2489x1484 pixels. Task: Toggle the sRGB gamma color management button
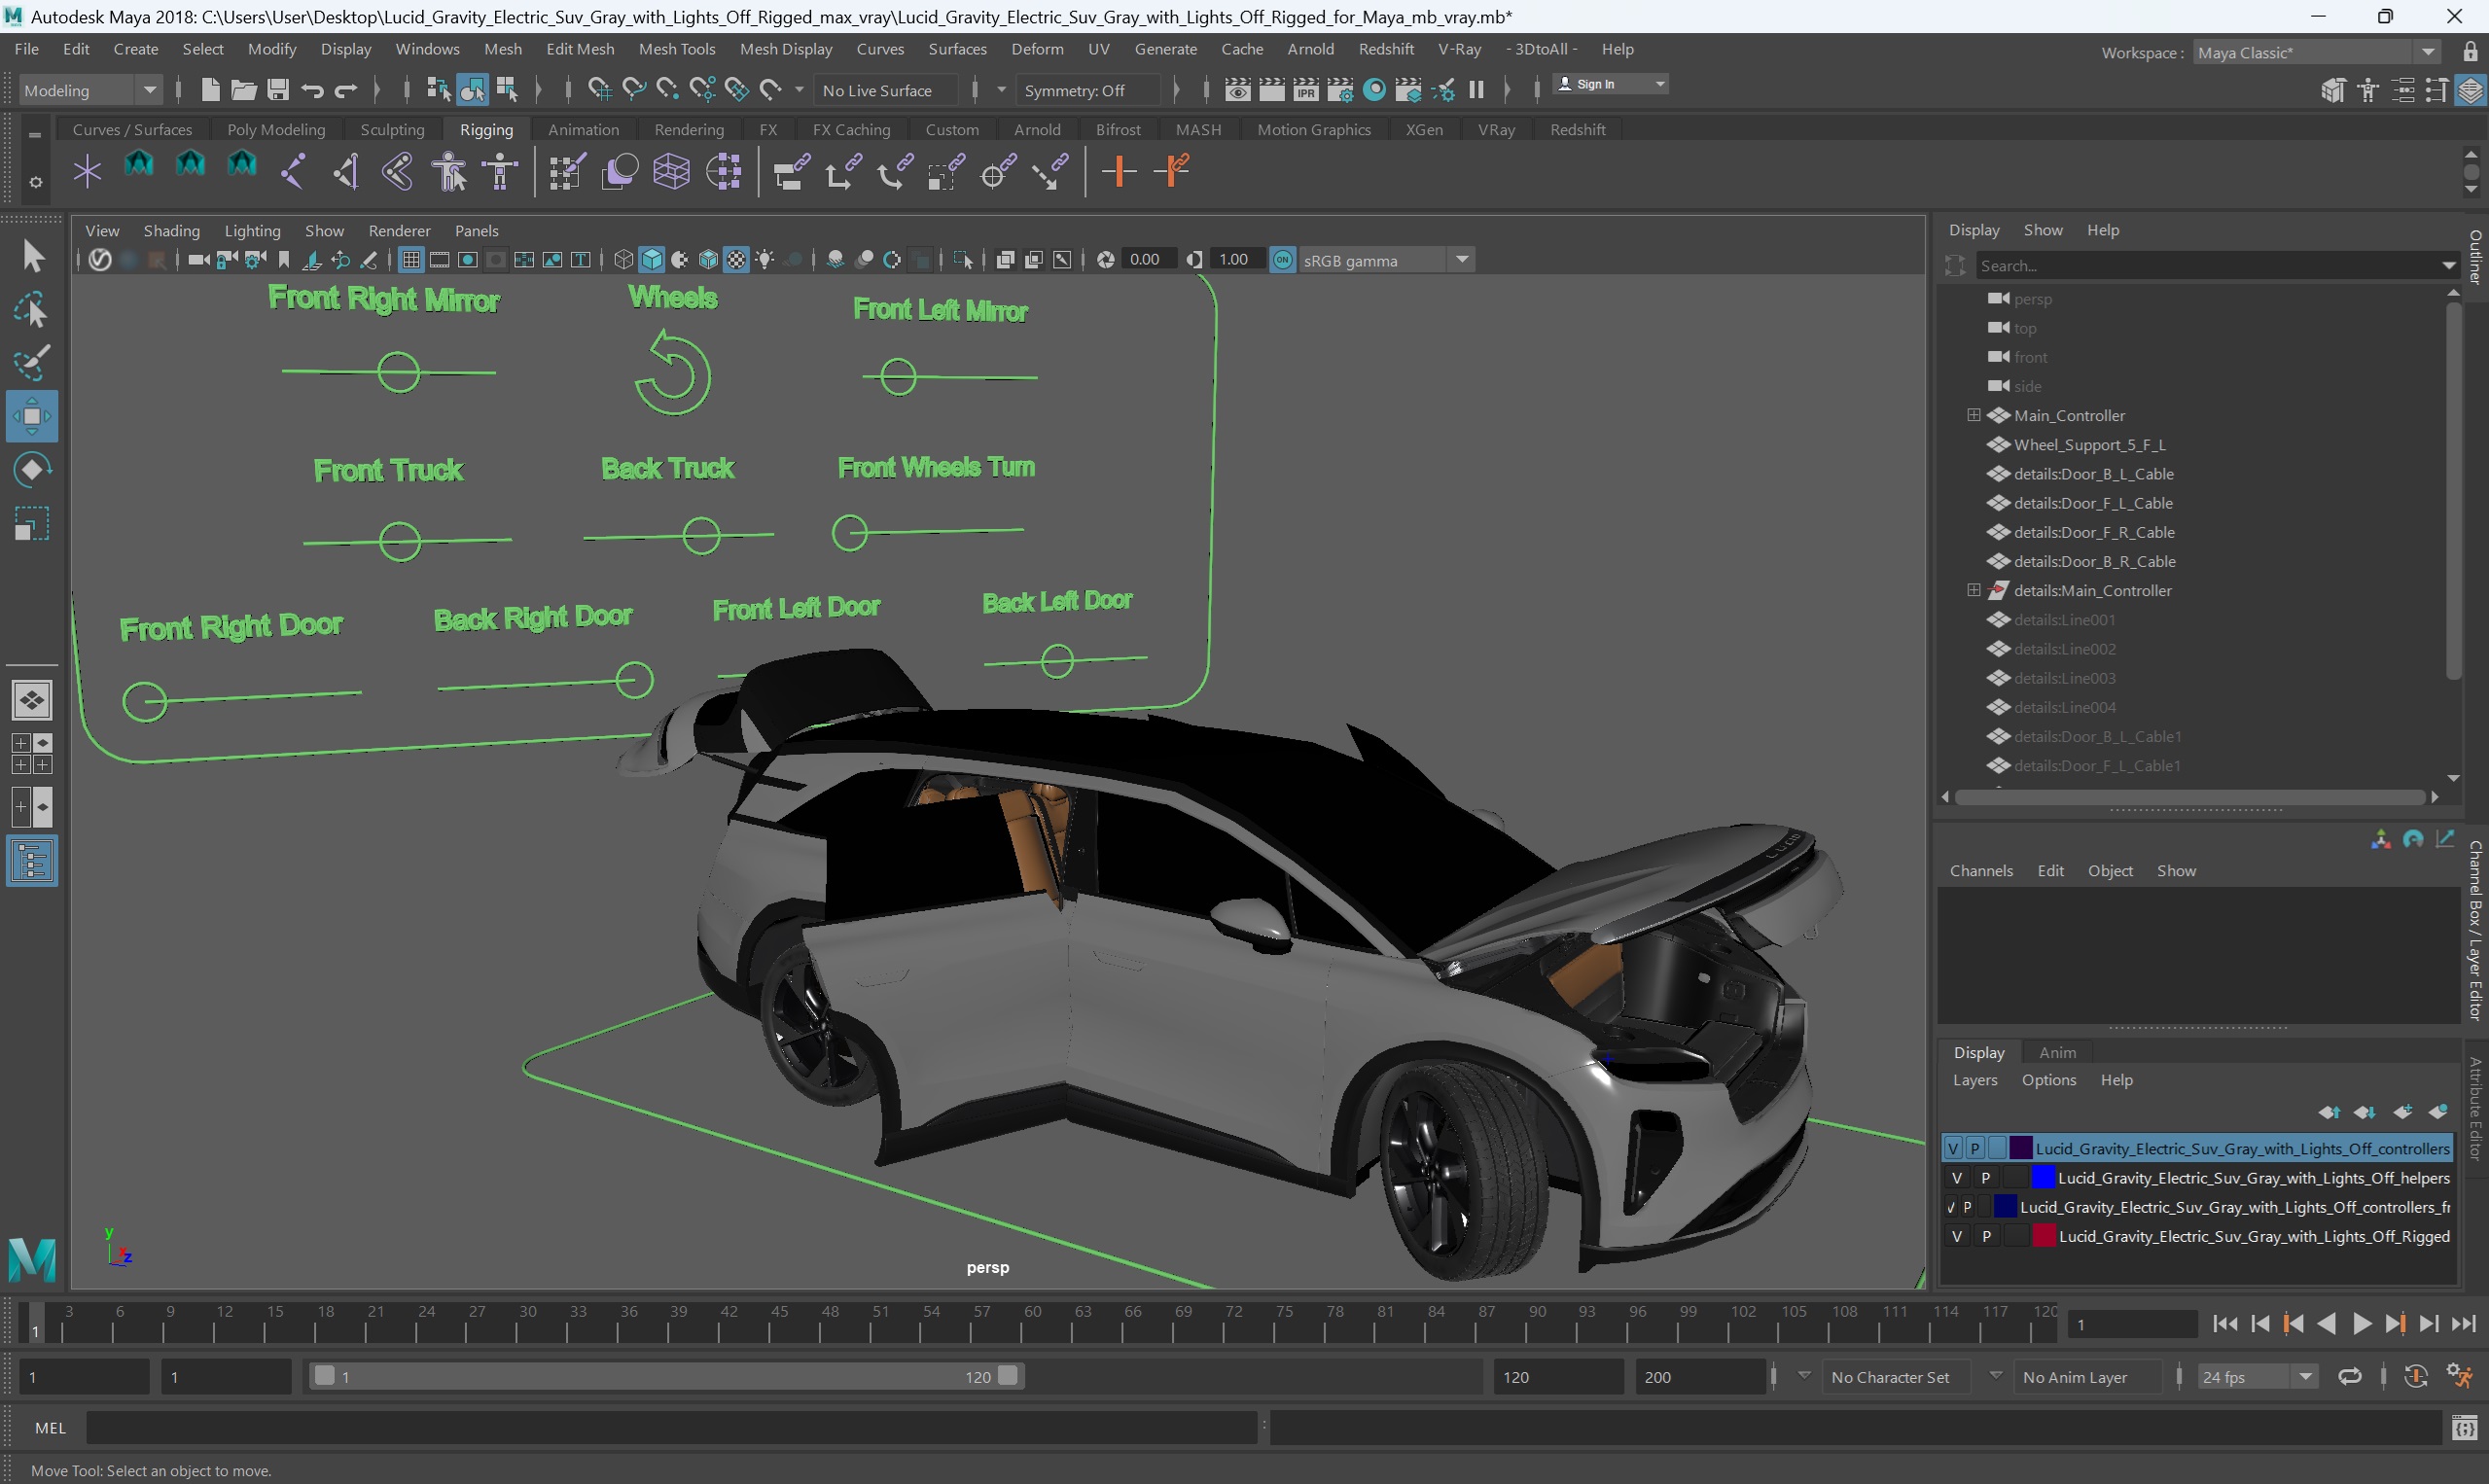[1282, 260]
